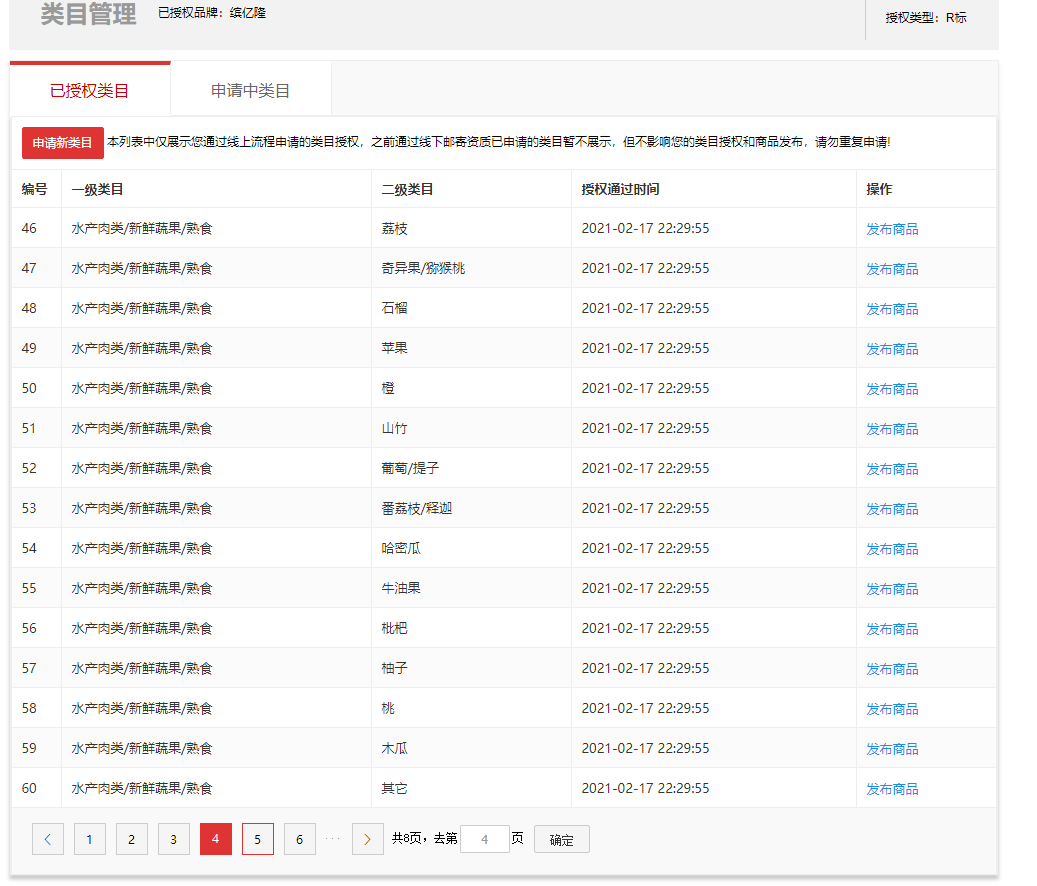Click the 类目管理 page title
This screenshot has height=886, width=1037.
89,14
